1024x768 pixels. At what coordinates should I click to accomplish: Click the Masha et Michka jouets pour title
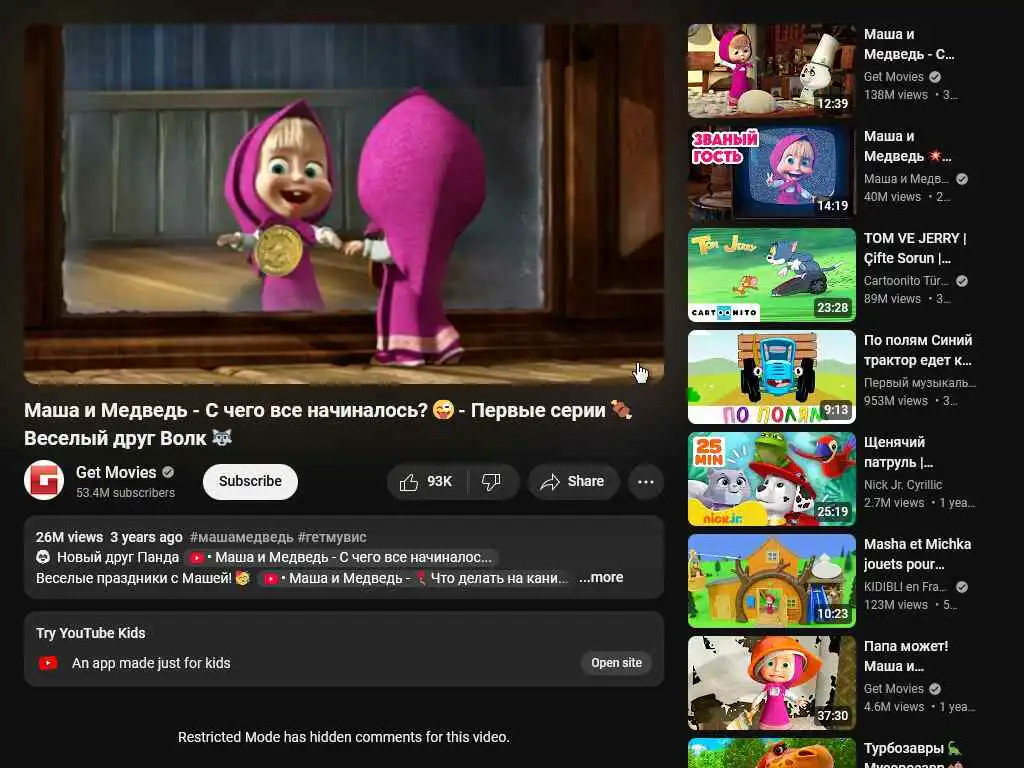(x=917, y=554)
